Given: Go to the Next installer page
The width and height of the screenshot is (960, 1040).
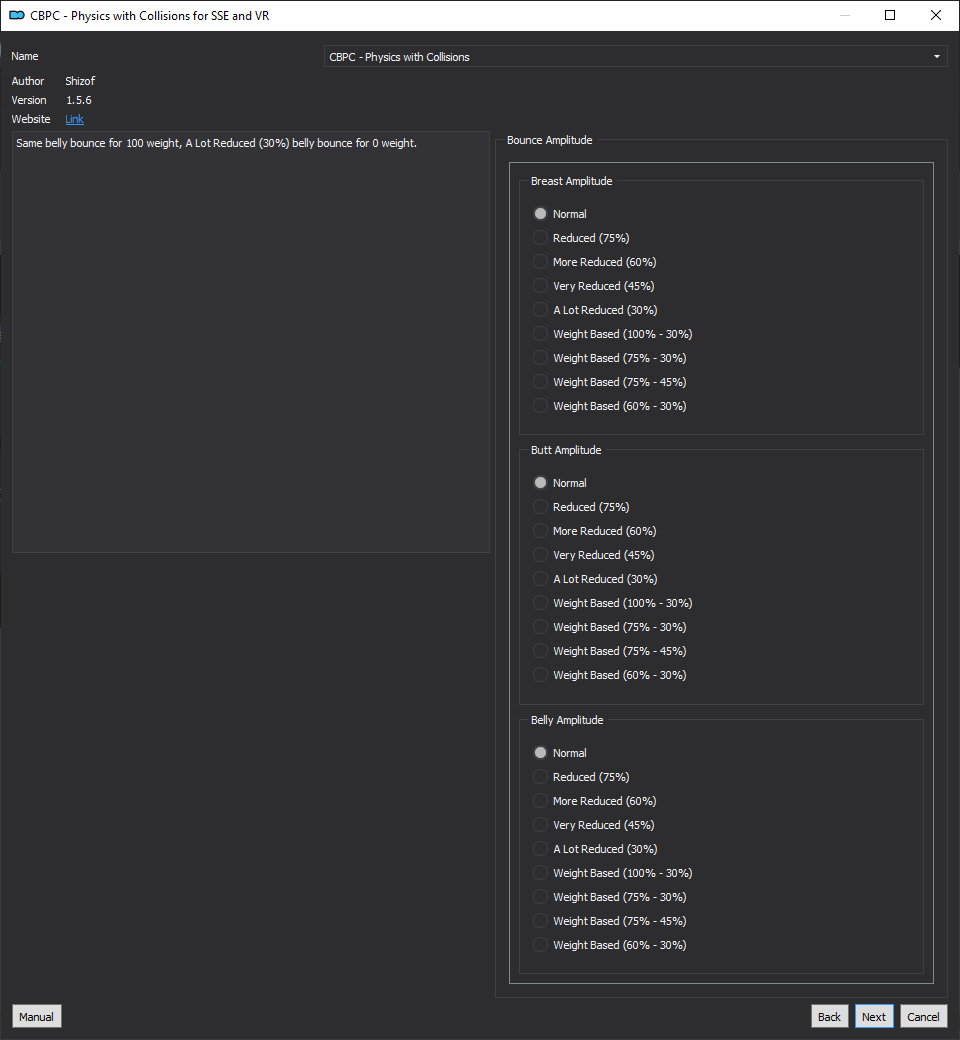Looking at the screenshot, I should click(874, 1017).
